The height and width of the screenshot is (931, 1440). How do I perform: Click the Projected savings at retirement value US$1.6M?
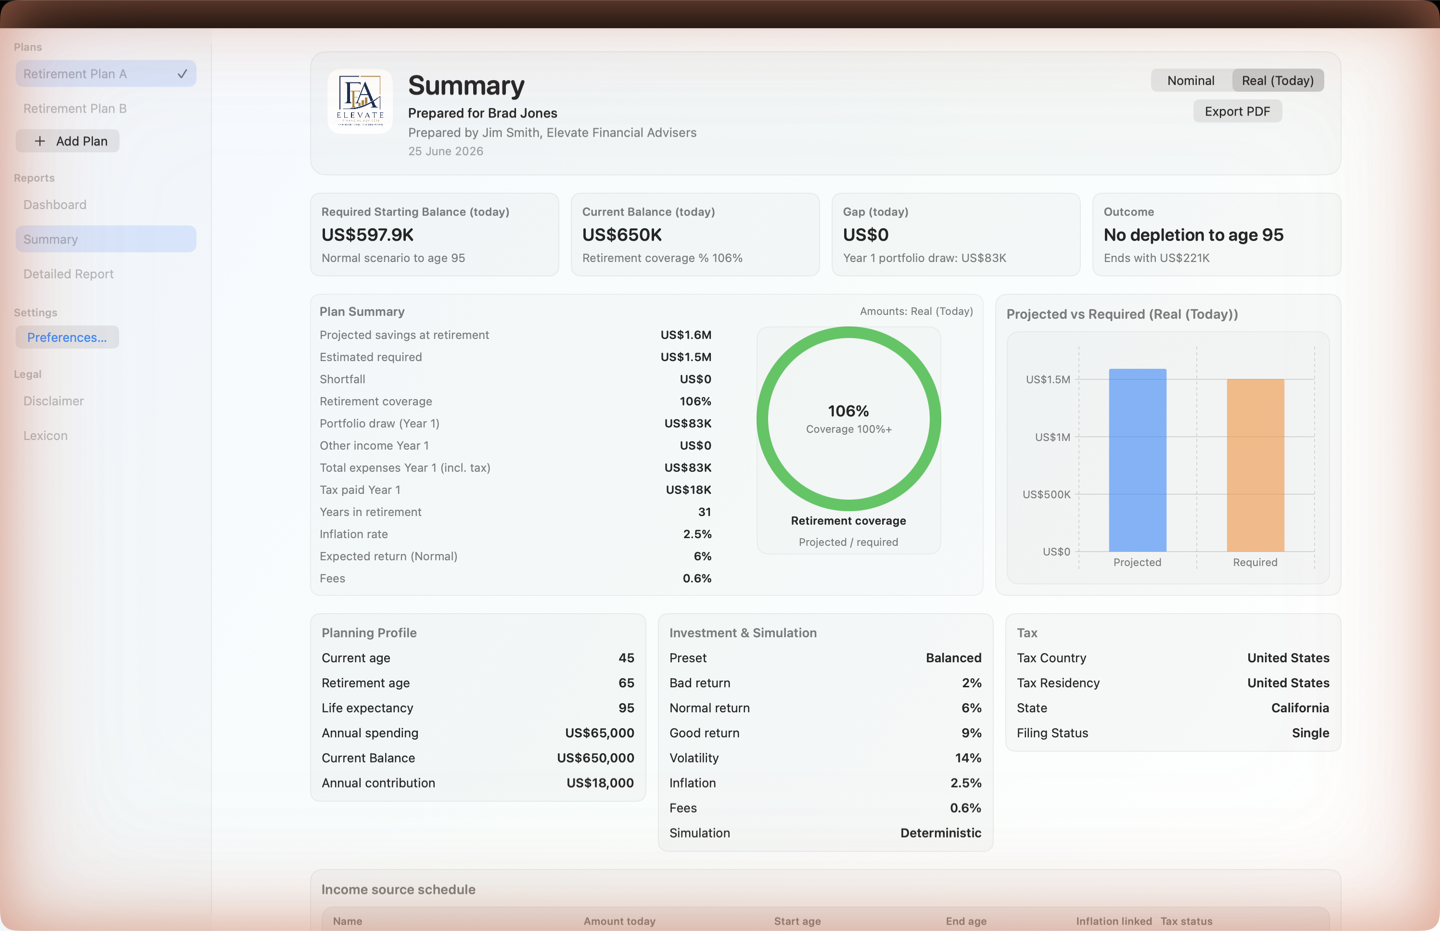coord(686,335)
